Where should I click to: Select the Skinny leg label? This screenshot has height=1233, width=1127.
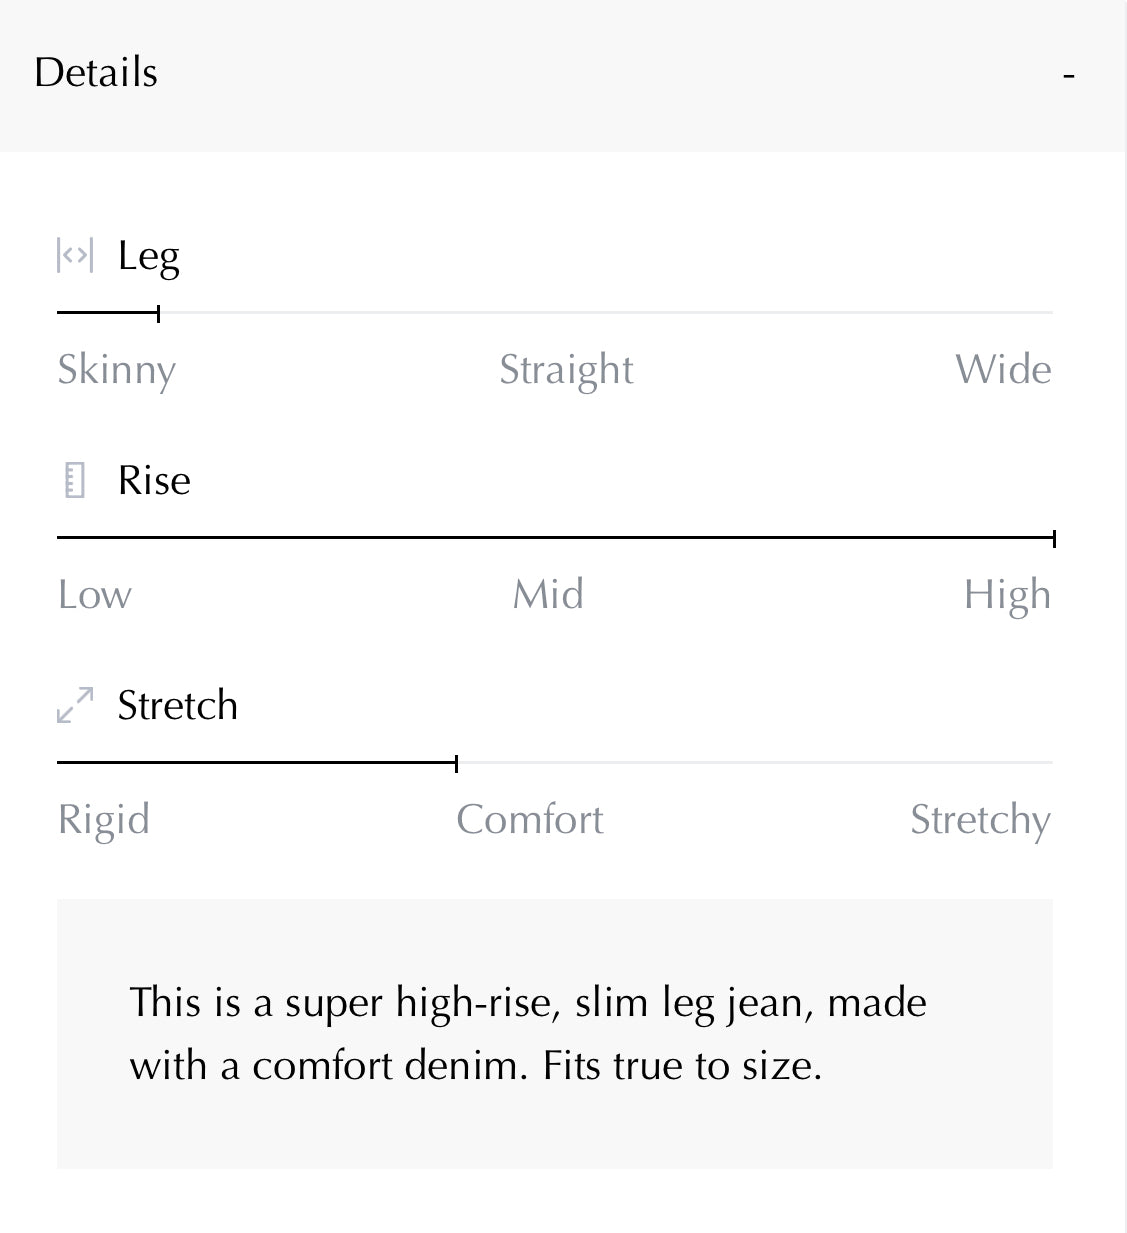tap(116, 370)
